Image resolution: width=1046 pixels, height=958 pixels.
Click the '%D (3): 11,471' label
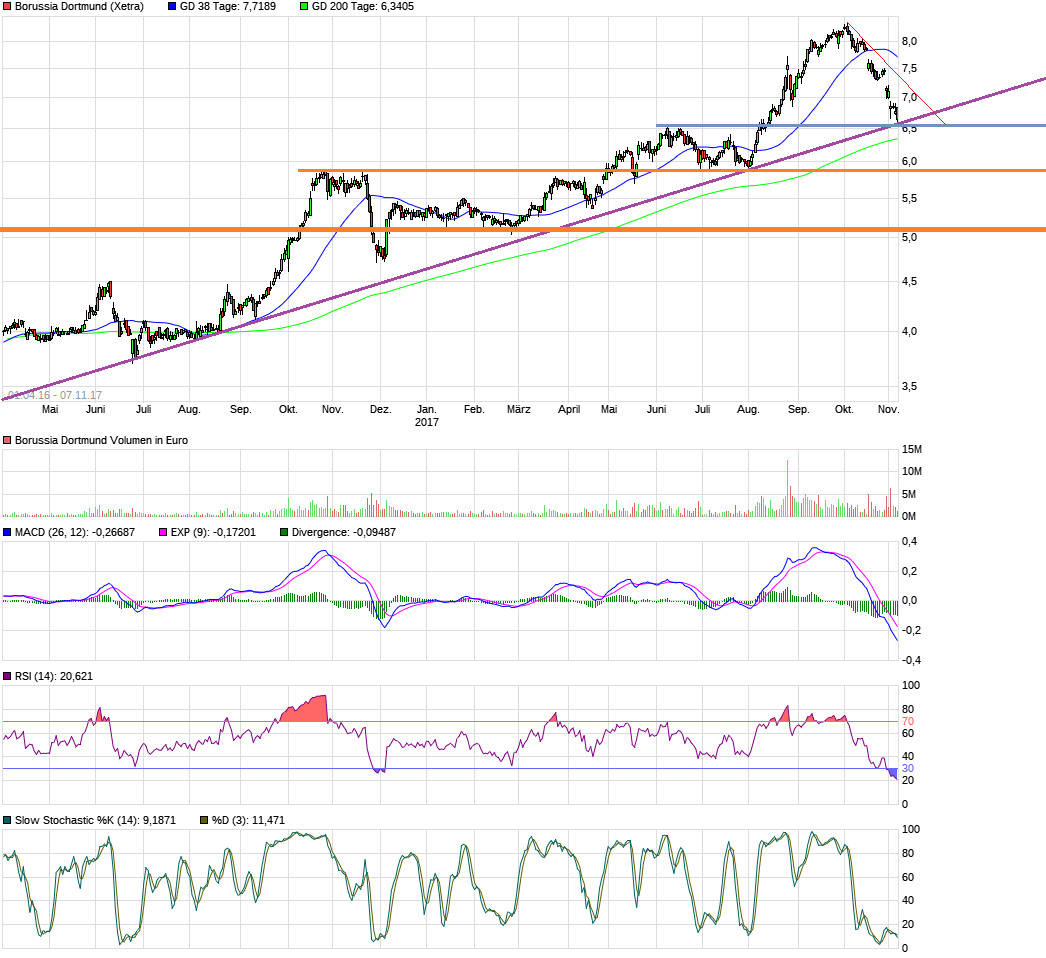[x=248, y=821]
